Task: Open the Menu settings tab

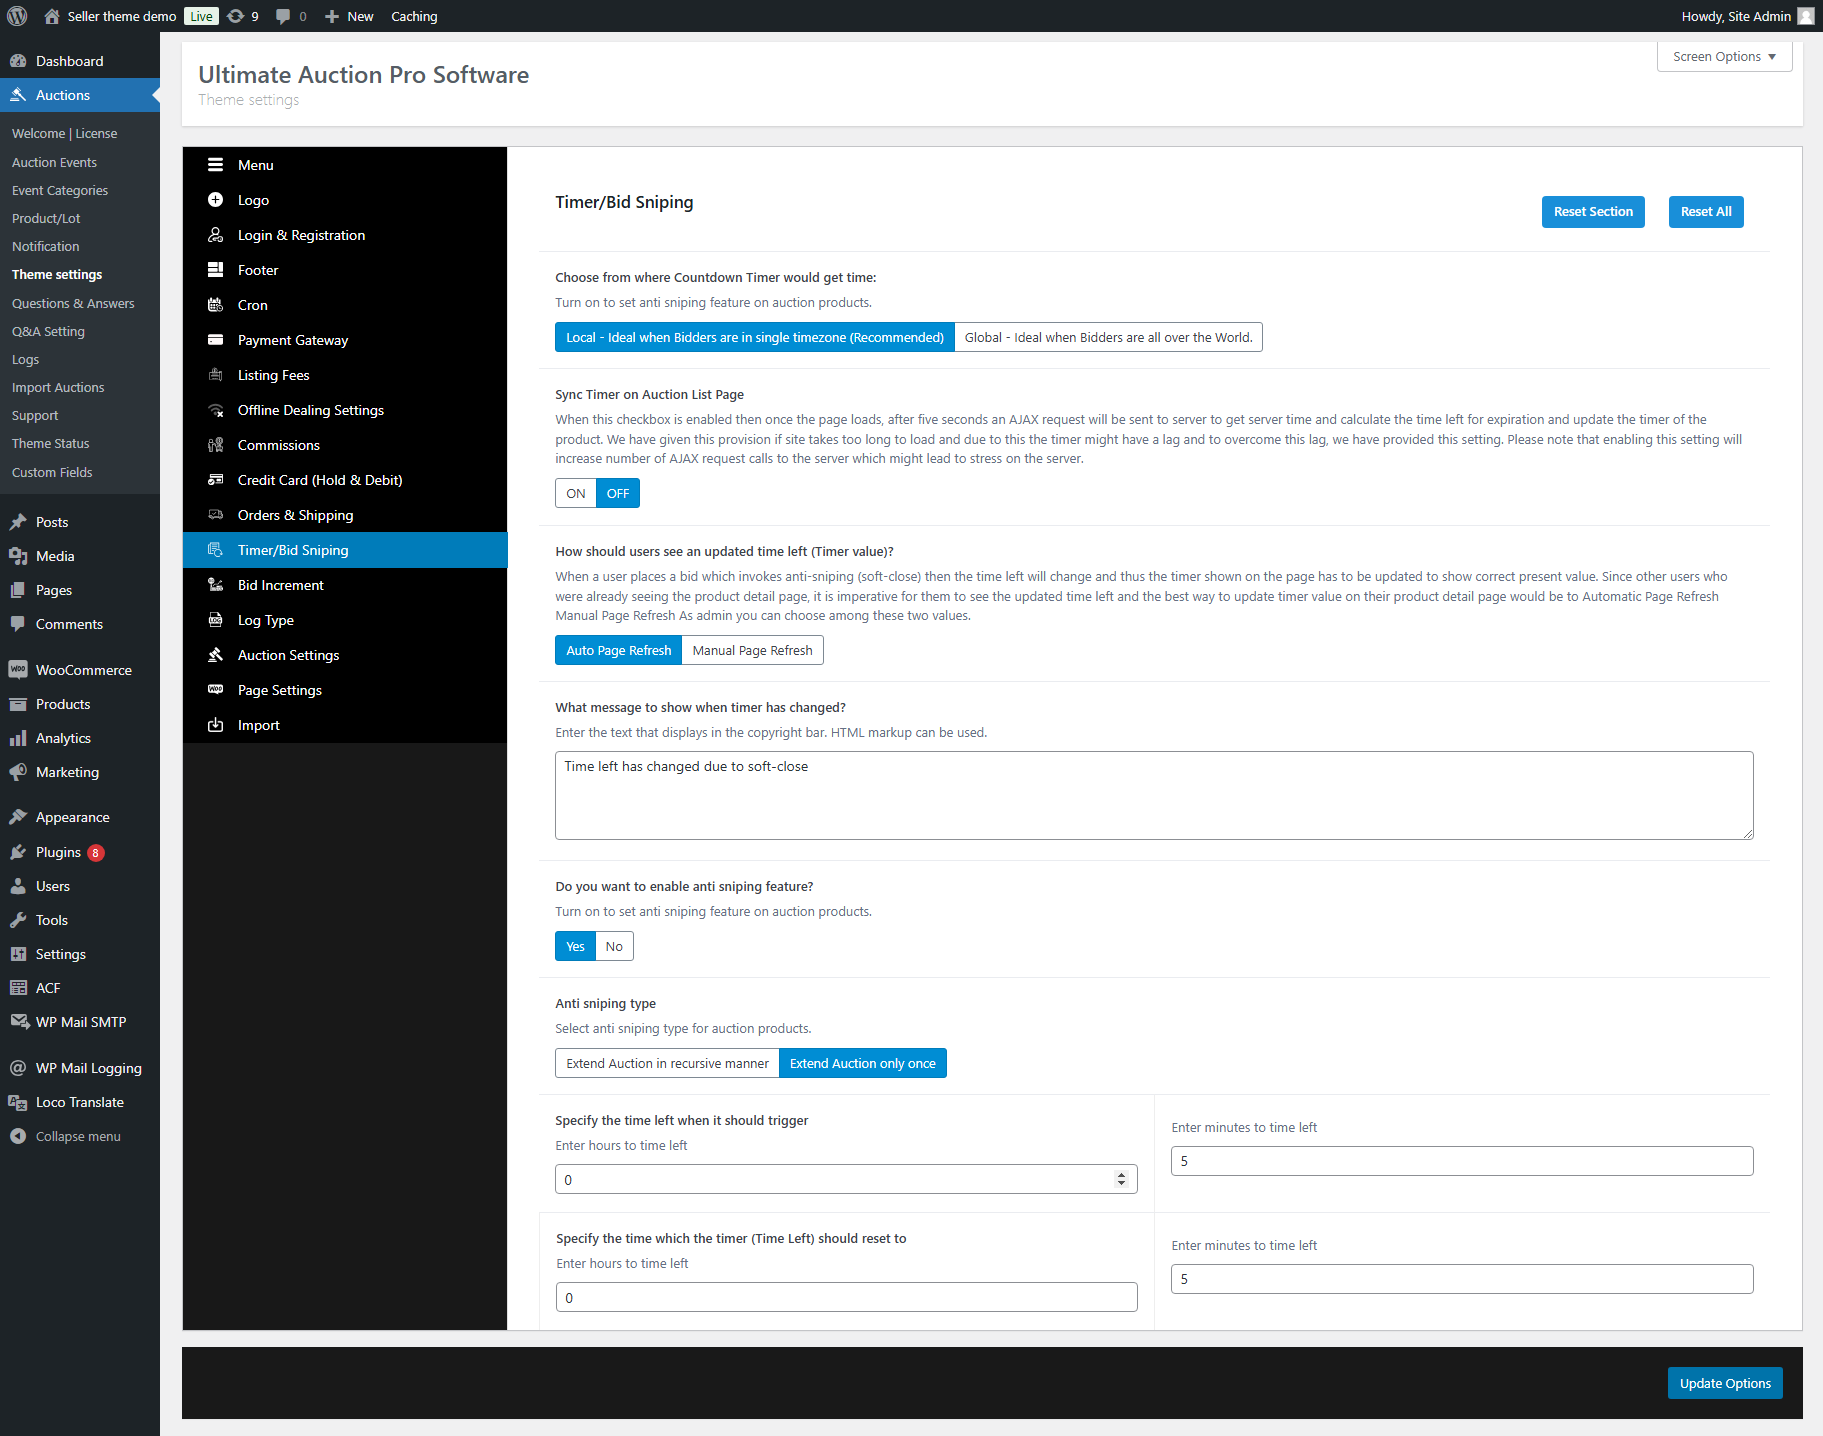Action: pyautogui.click(x=345, y=165)
